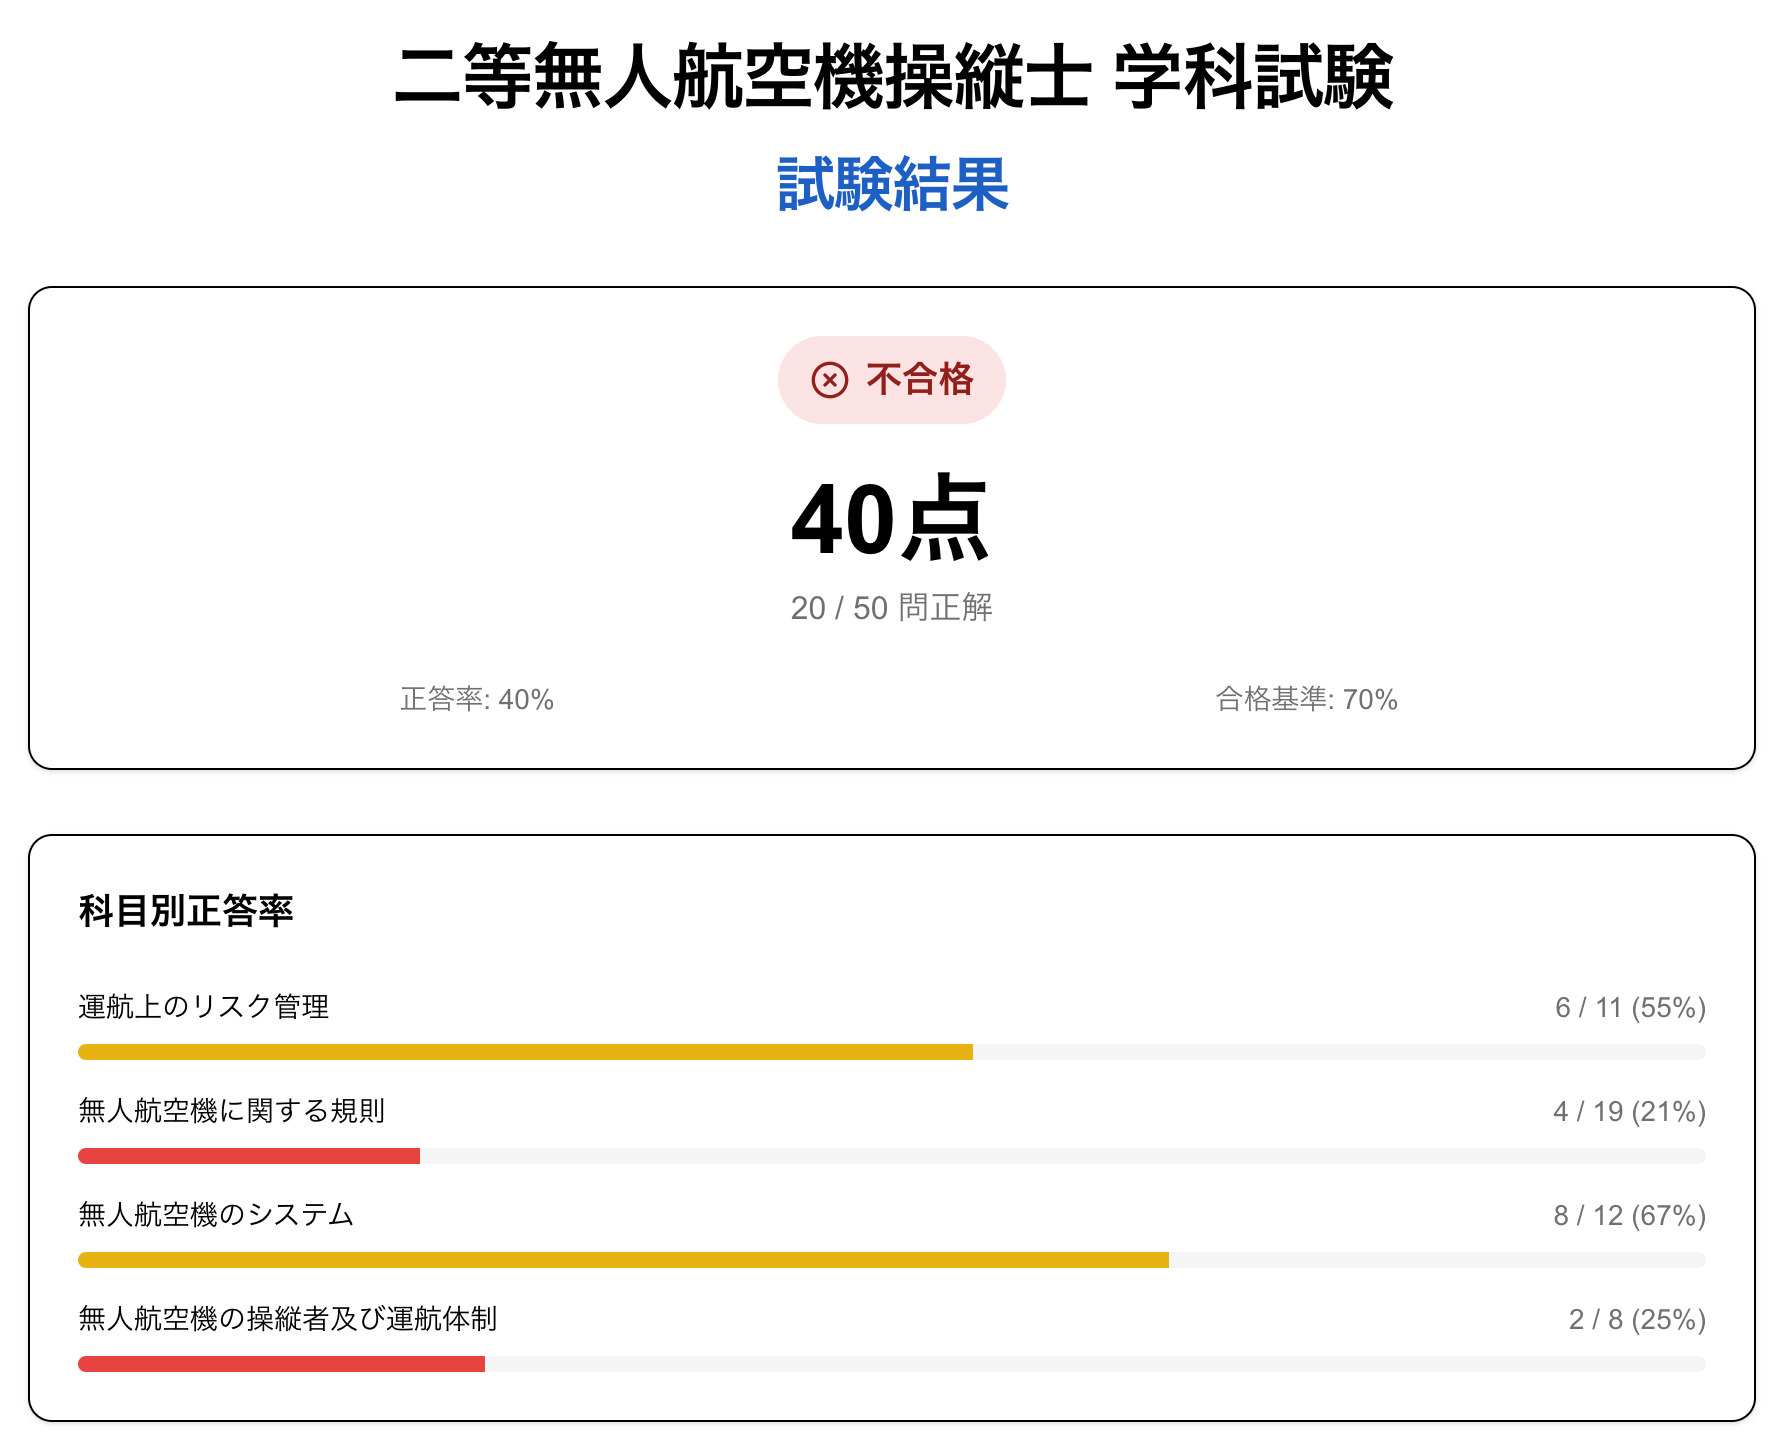
Task: Select the 無人航空機の操縦者及び運航体制 subject label
Action: [288, 1319]
